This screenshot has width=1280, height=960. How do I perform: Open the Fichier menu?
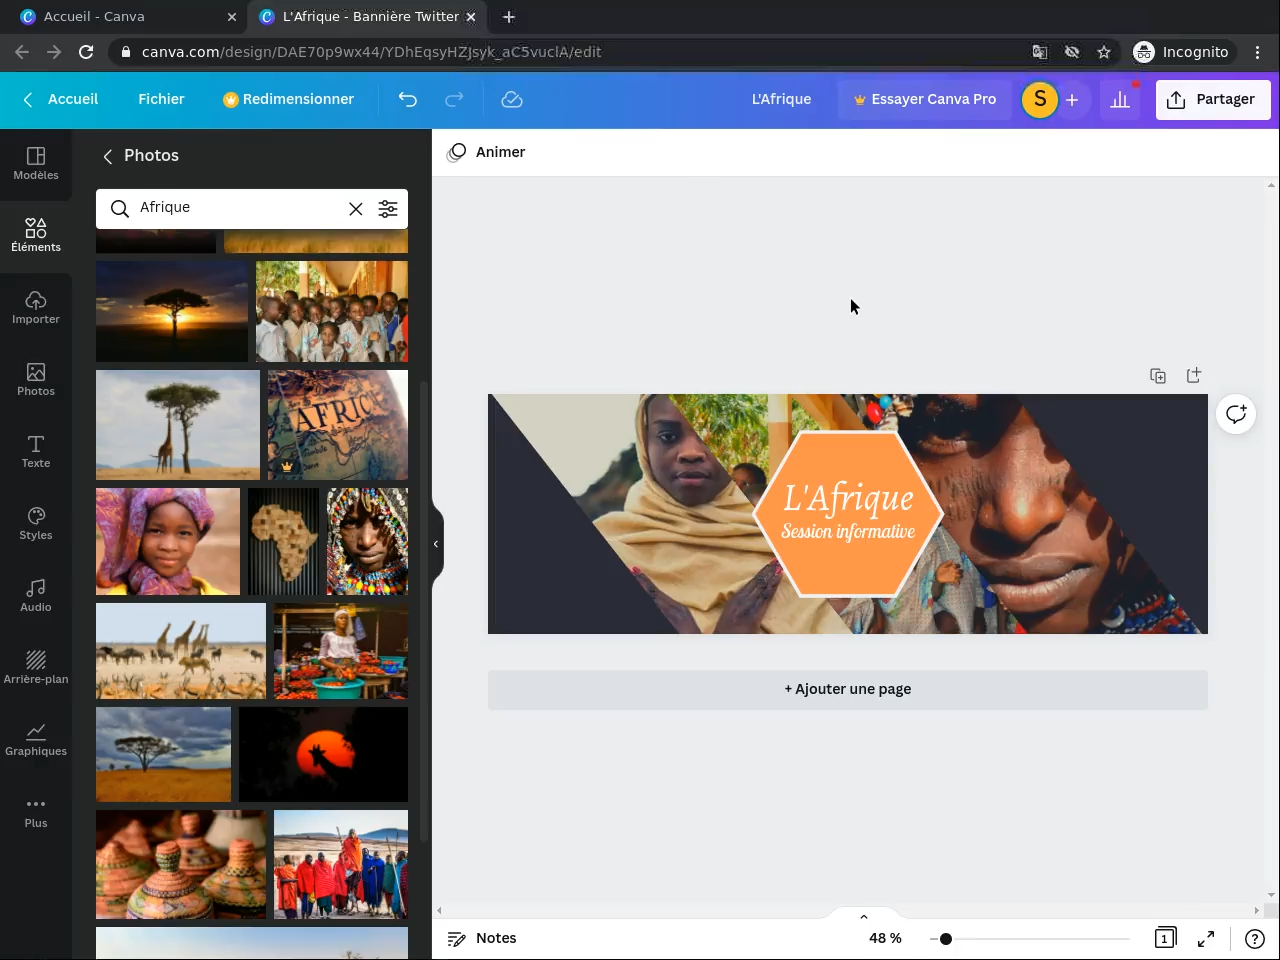click(x=161, y=99)
